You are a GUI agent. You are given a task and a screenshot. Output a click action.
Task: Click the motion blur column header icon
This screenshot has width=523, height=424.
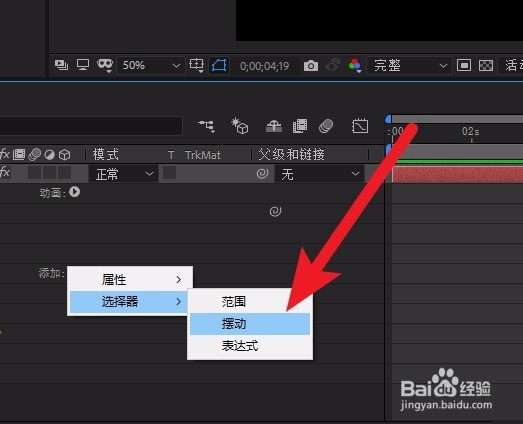35,154
